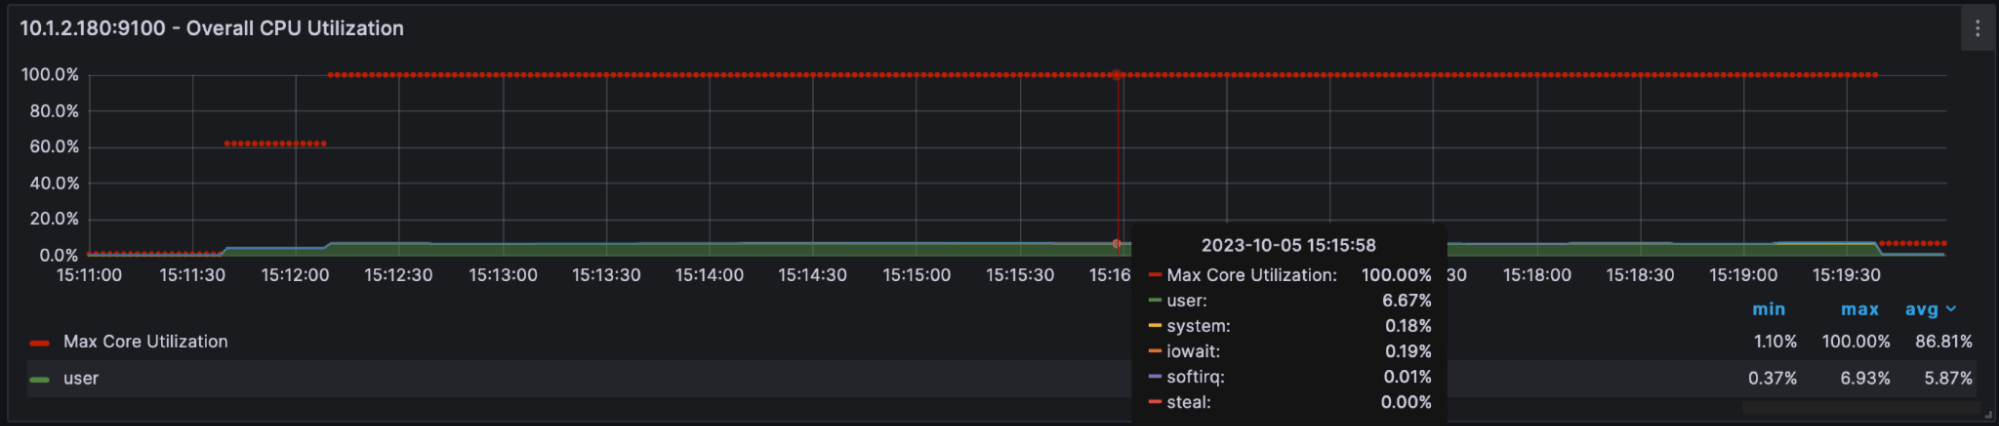Click the 5.87% avg value for user
This screenshot has height=426, width=1999.
click(1948, 379)
